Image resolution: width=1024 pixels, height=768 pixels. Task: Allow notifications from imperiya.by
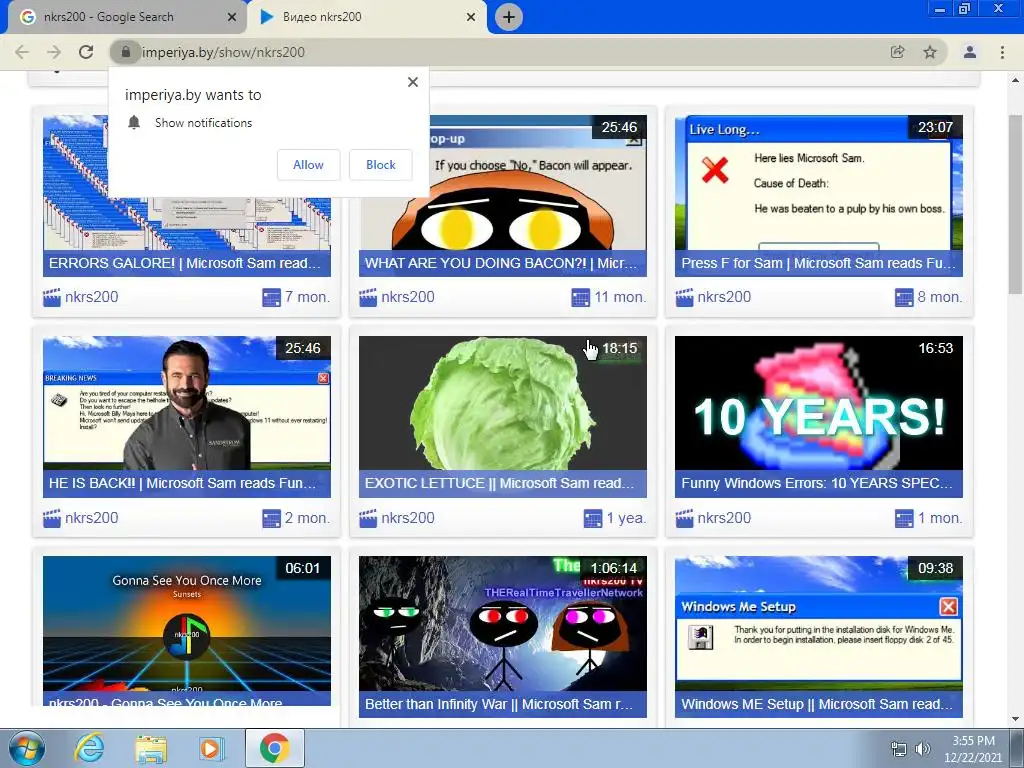coord(308,165)
